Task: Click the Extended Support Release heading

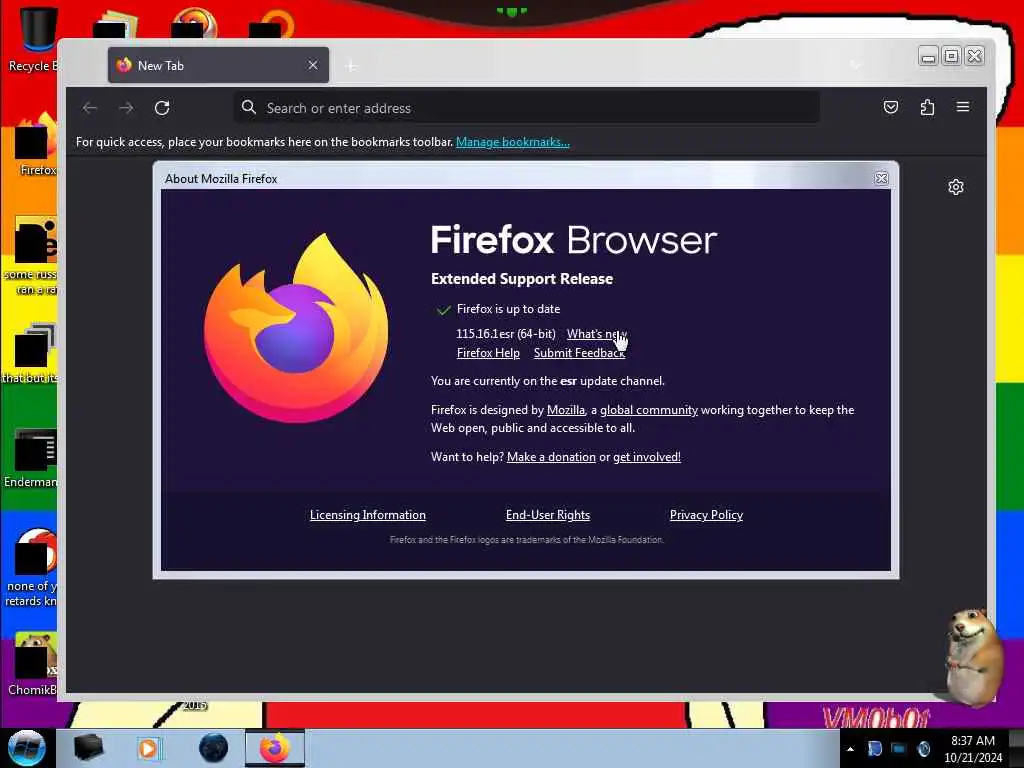Action: (522, 279)
